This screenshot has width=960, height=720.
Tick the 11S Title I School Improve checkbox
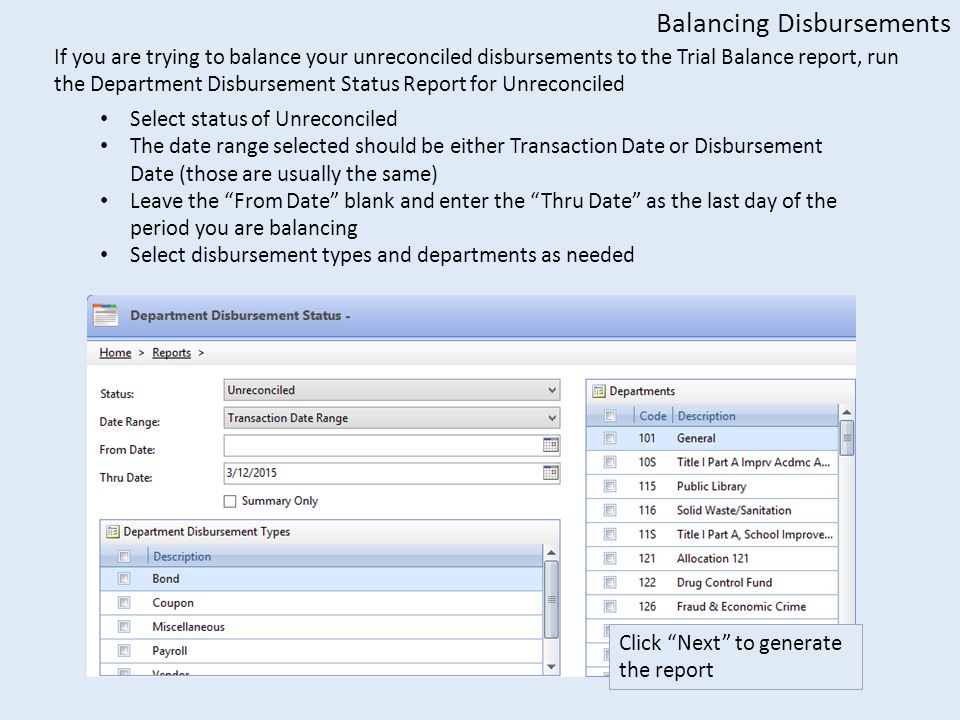coord(610,534)
